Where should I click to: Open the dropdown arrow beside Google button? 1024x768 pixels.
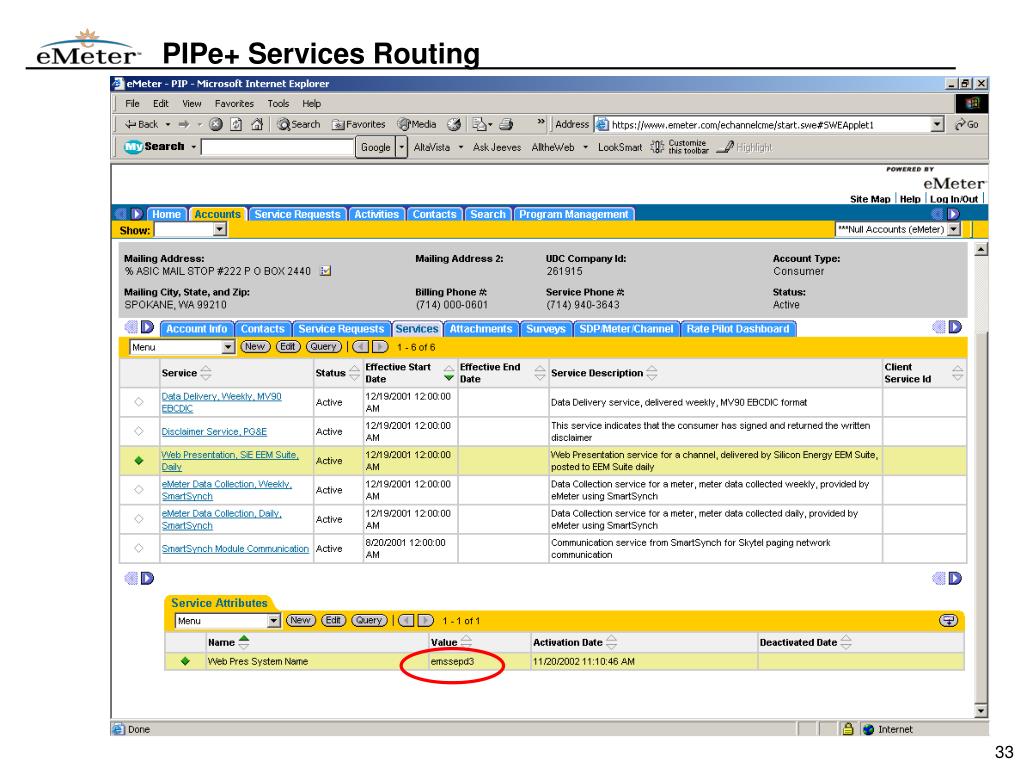point(402,147)
